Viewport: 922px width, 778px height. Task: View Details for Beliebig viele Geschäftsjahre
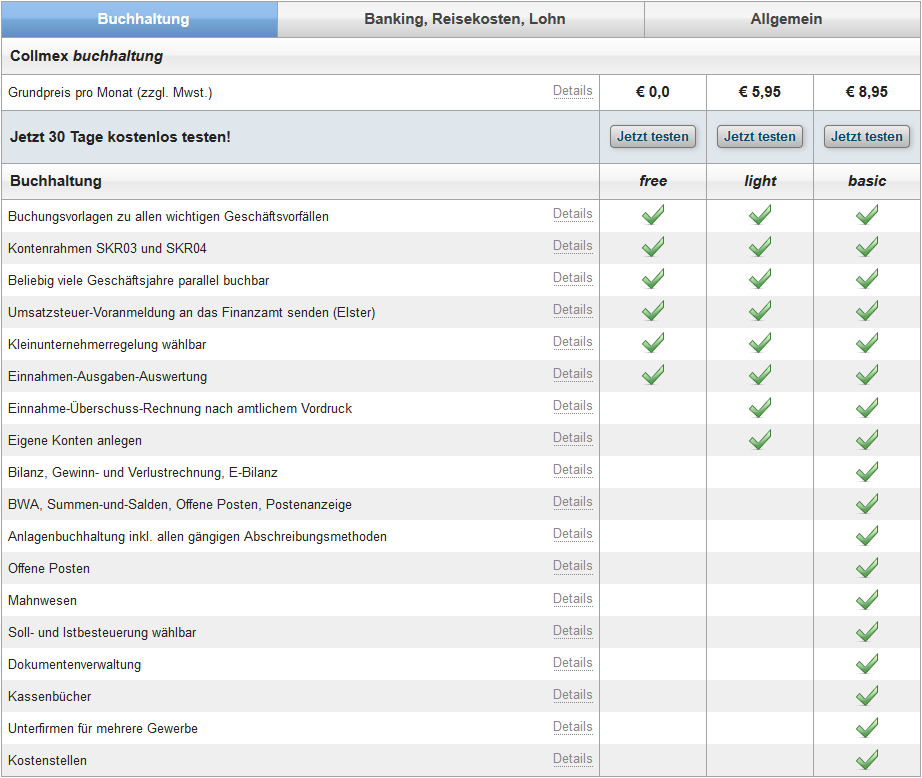[x=573, y=278]
